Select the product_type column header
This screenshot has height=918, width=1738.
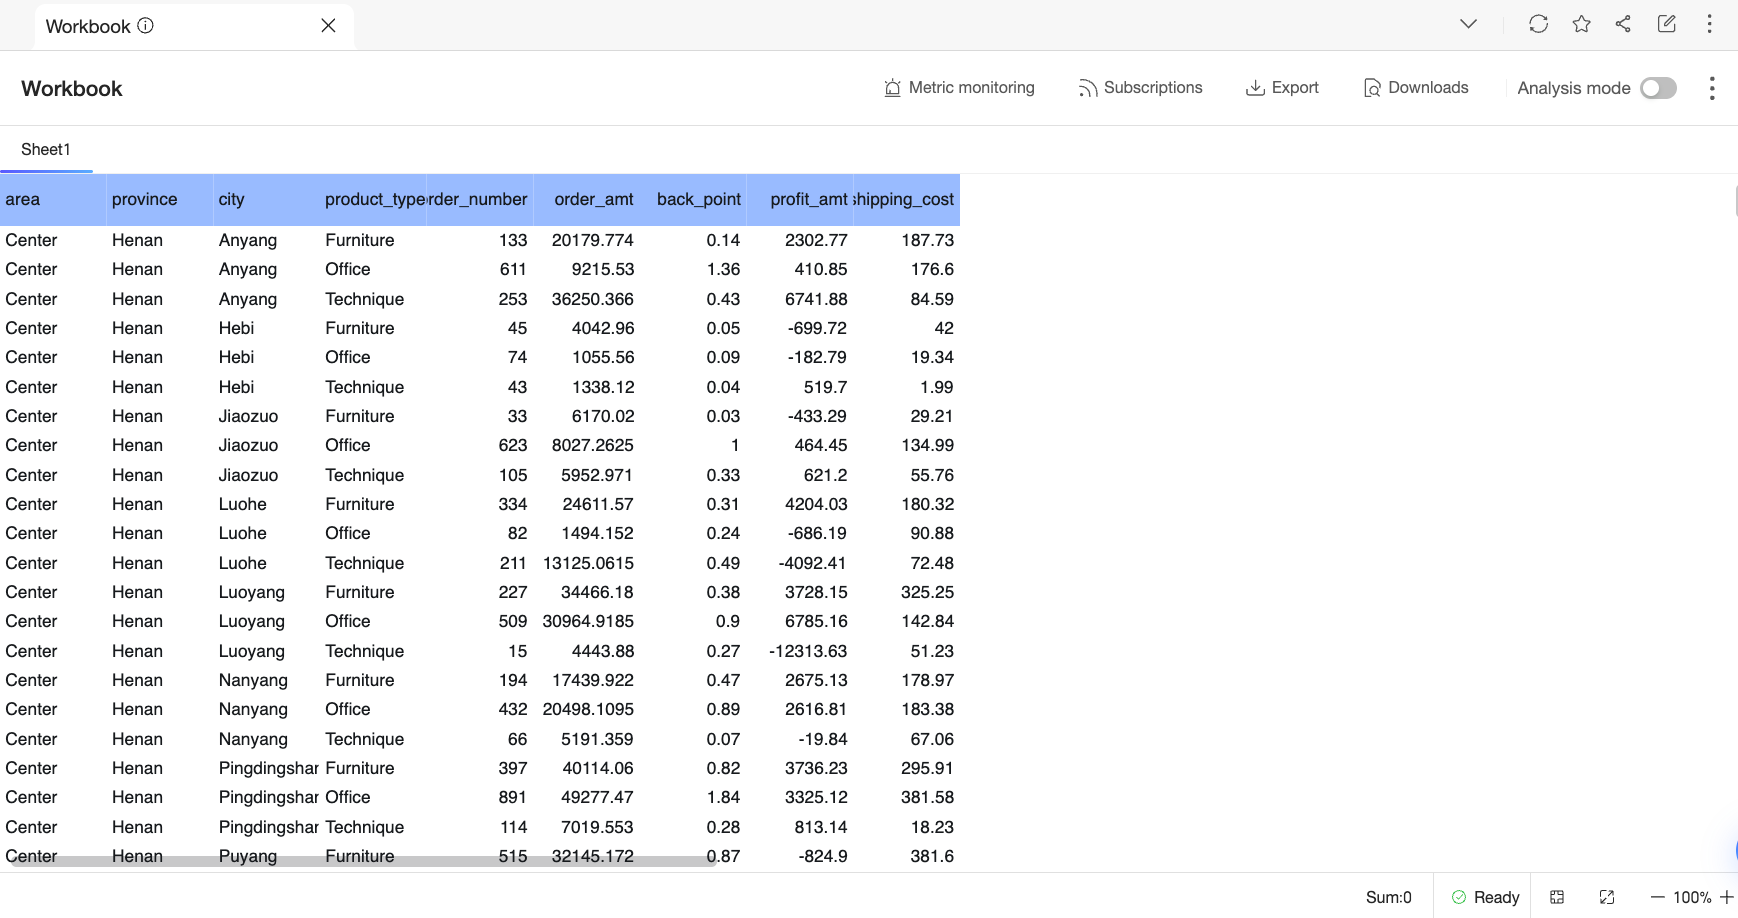(373, 199)
